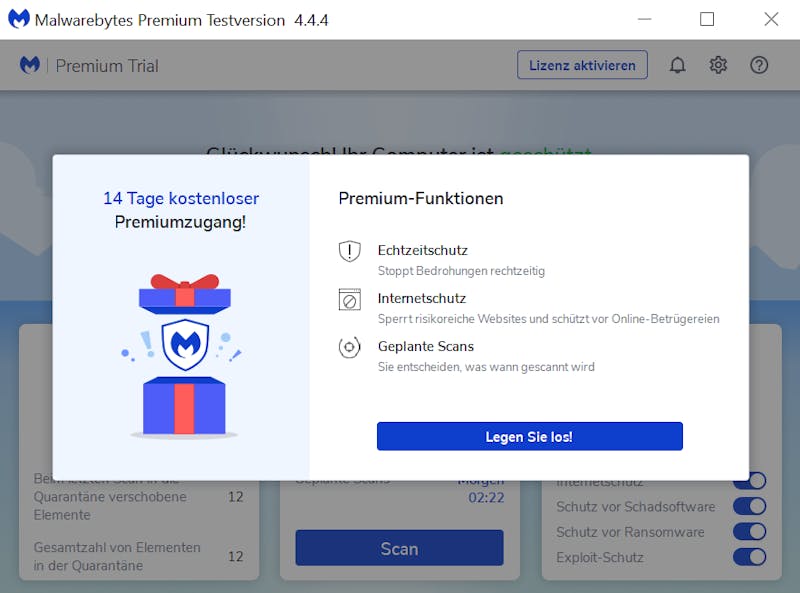Toggle Schutz vor Ransomware switch
This screenshot has height=593, width=800.
pyautogui.click(x=749, y=532)
